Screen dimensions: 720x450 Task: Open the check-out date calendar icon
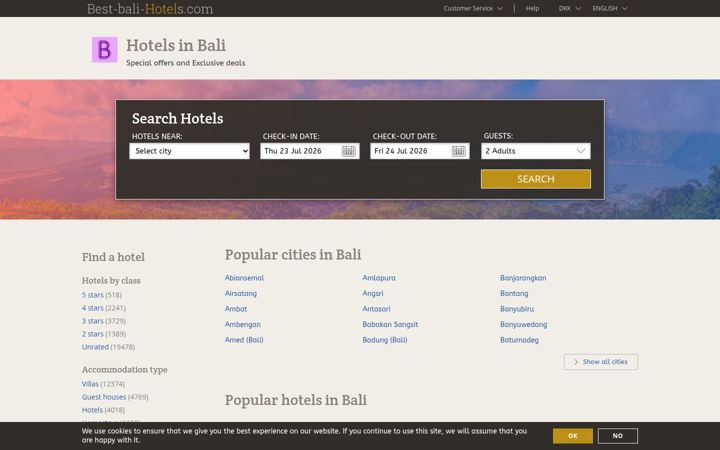coord(459,151)
